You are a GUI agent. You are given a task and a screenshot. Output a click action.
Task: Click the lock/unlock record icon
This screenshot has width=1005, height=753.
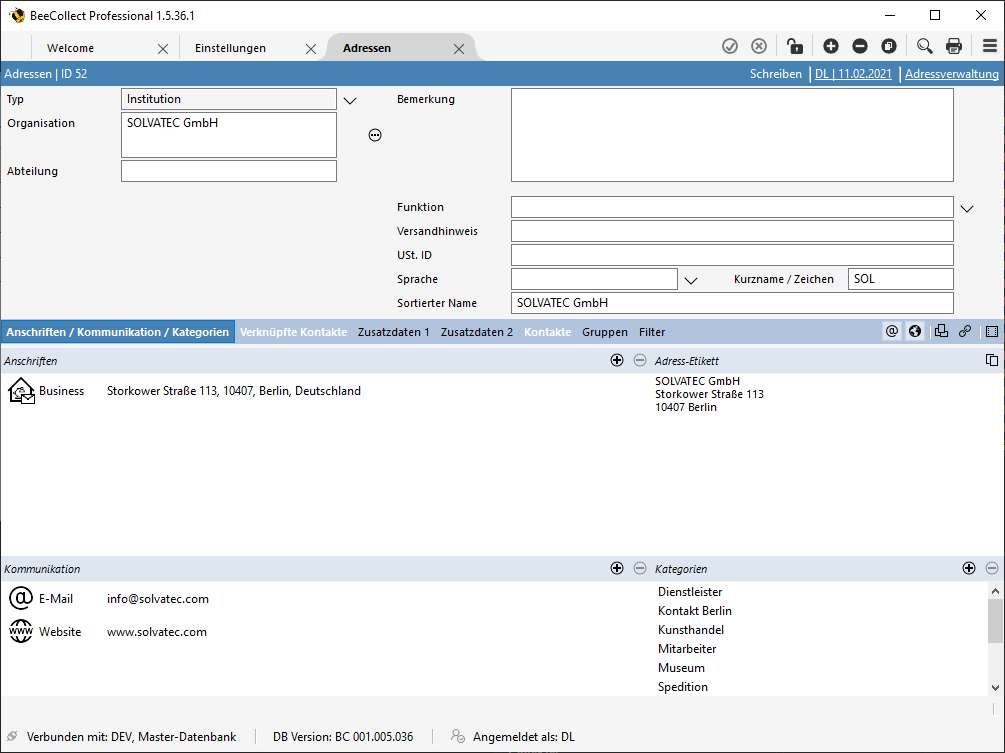point(794,46)
